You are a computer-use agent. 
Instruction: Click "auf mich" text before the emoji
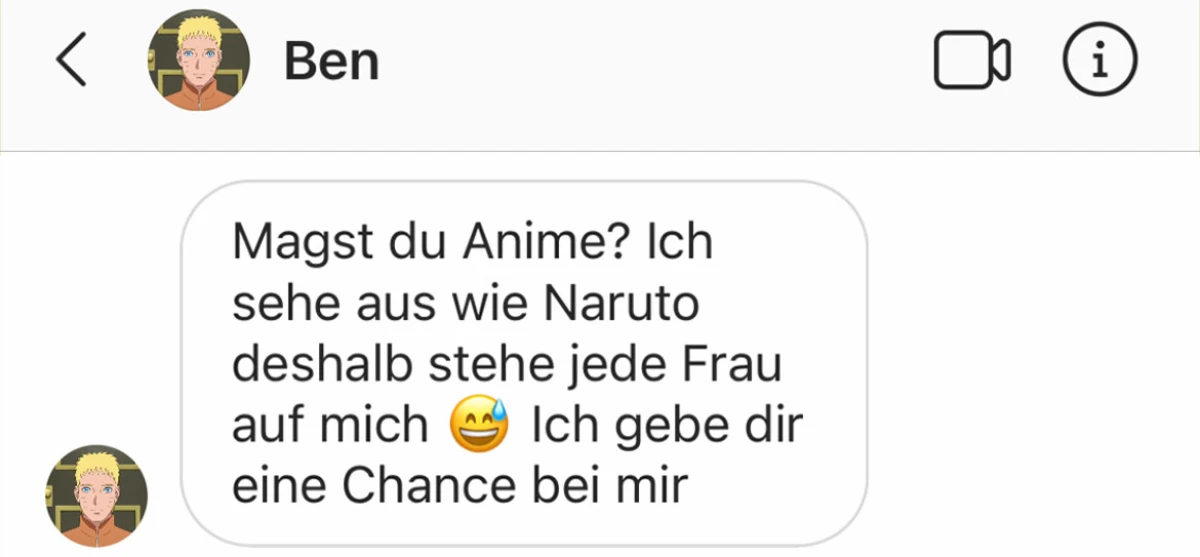click(330, 426)
